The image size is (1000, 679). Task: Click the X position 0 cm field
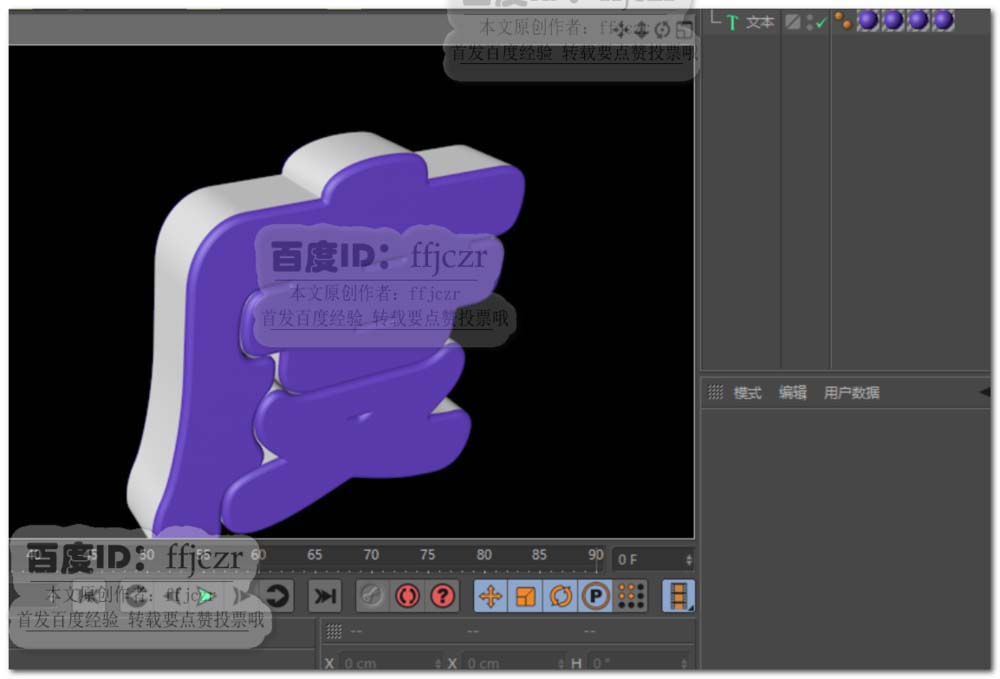(x=390, y=663)
